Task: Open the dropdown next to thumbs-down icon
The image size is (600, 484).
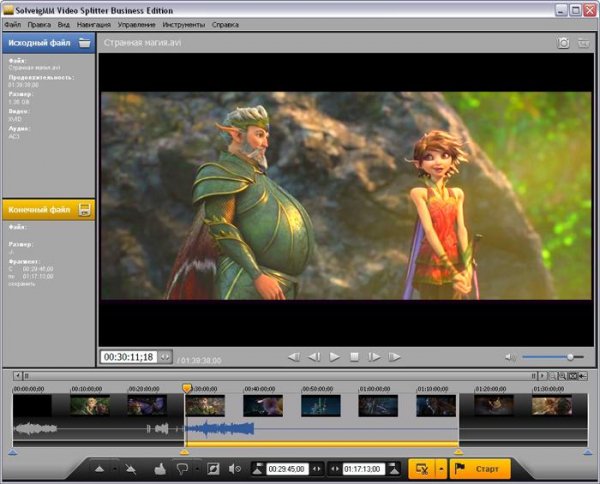Action: point(197,469)
